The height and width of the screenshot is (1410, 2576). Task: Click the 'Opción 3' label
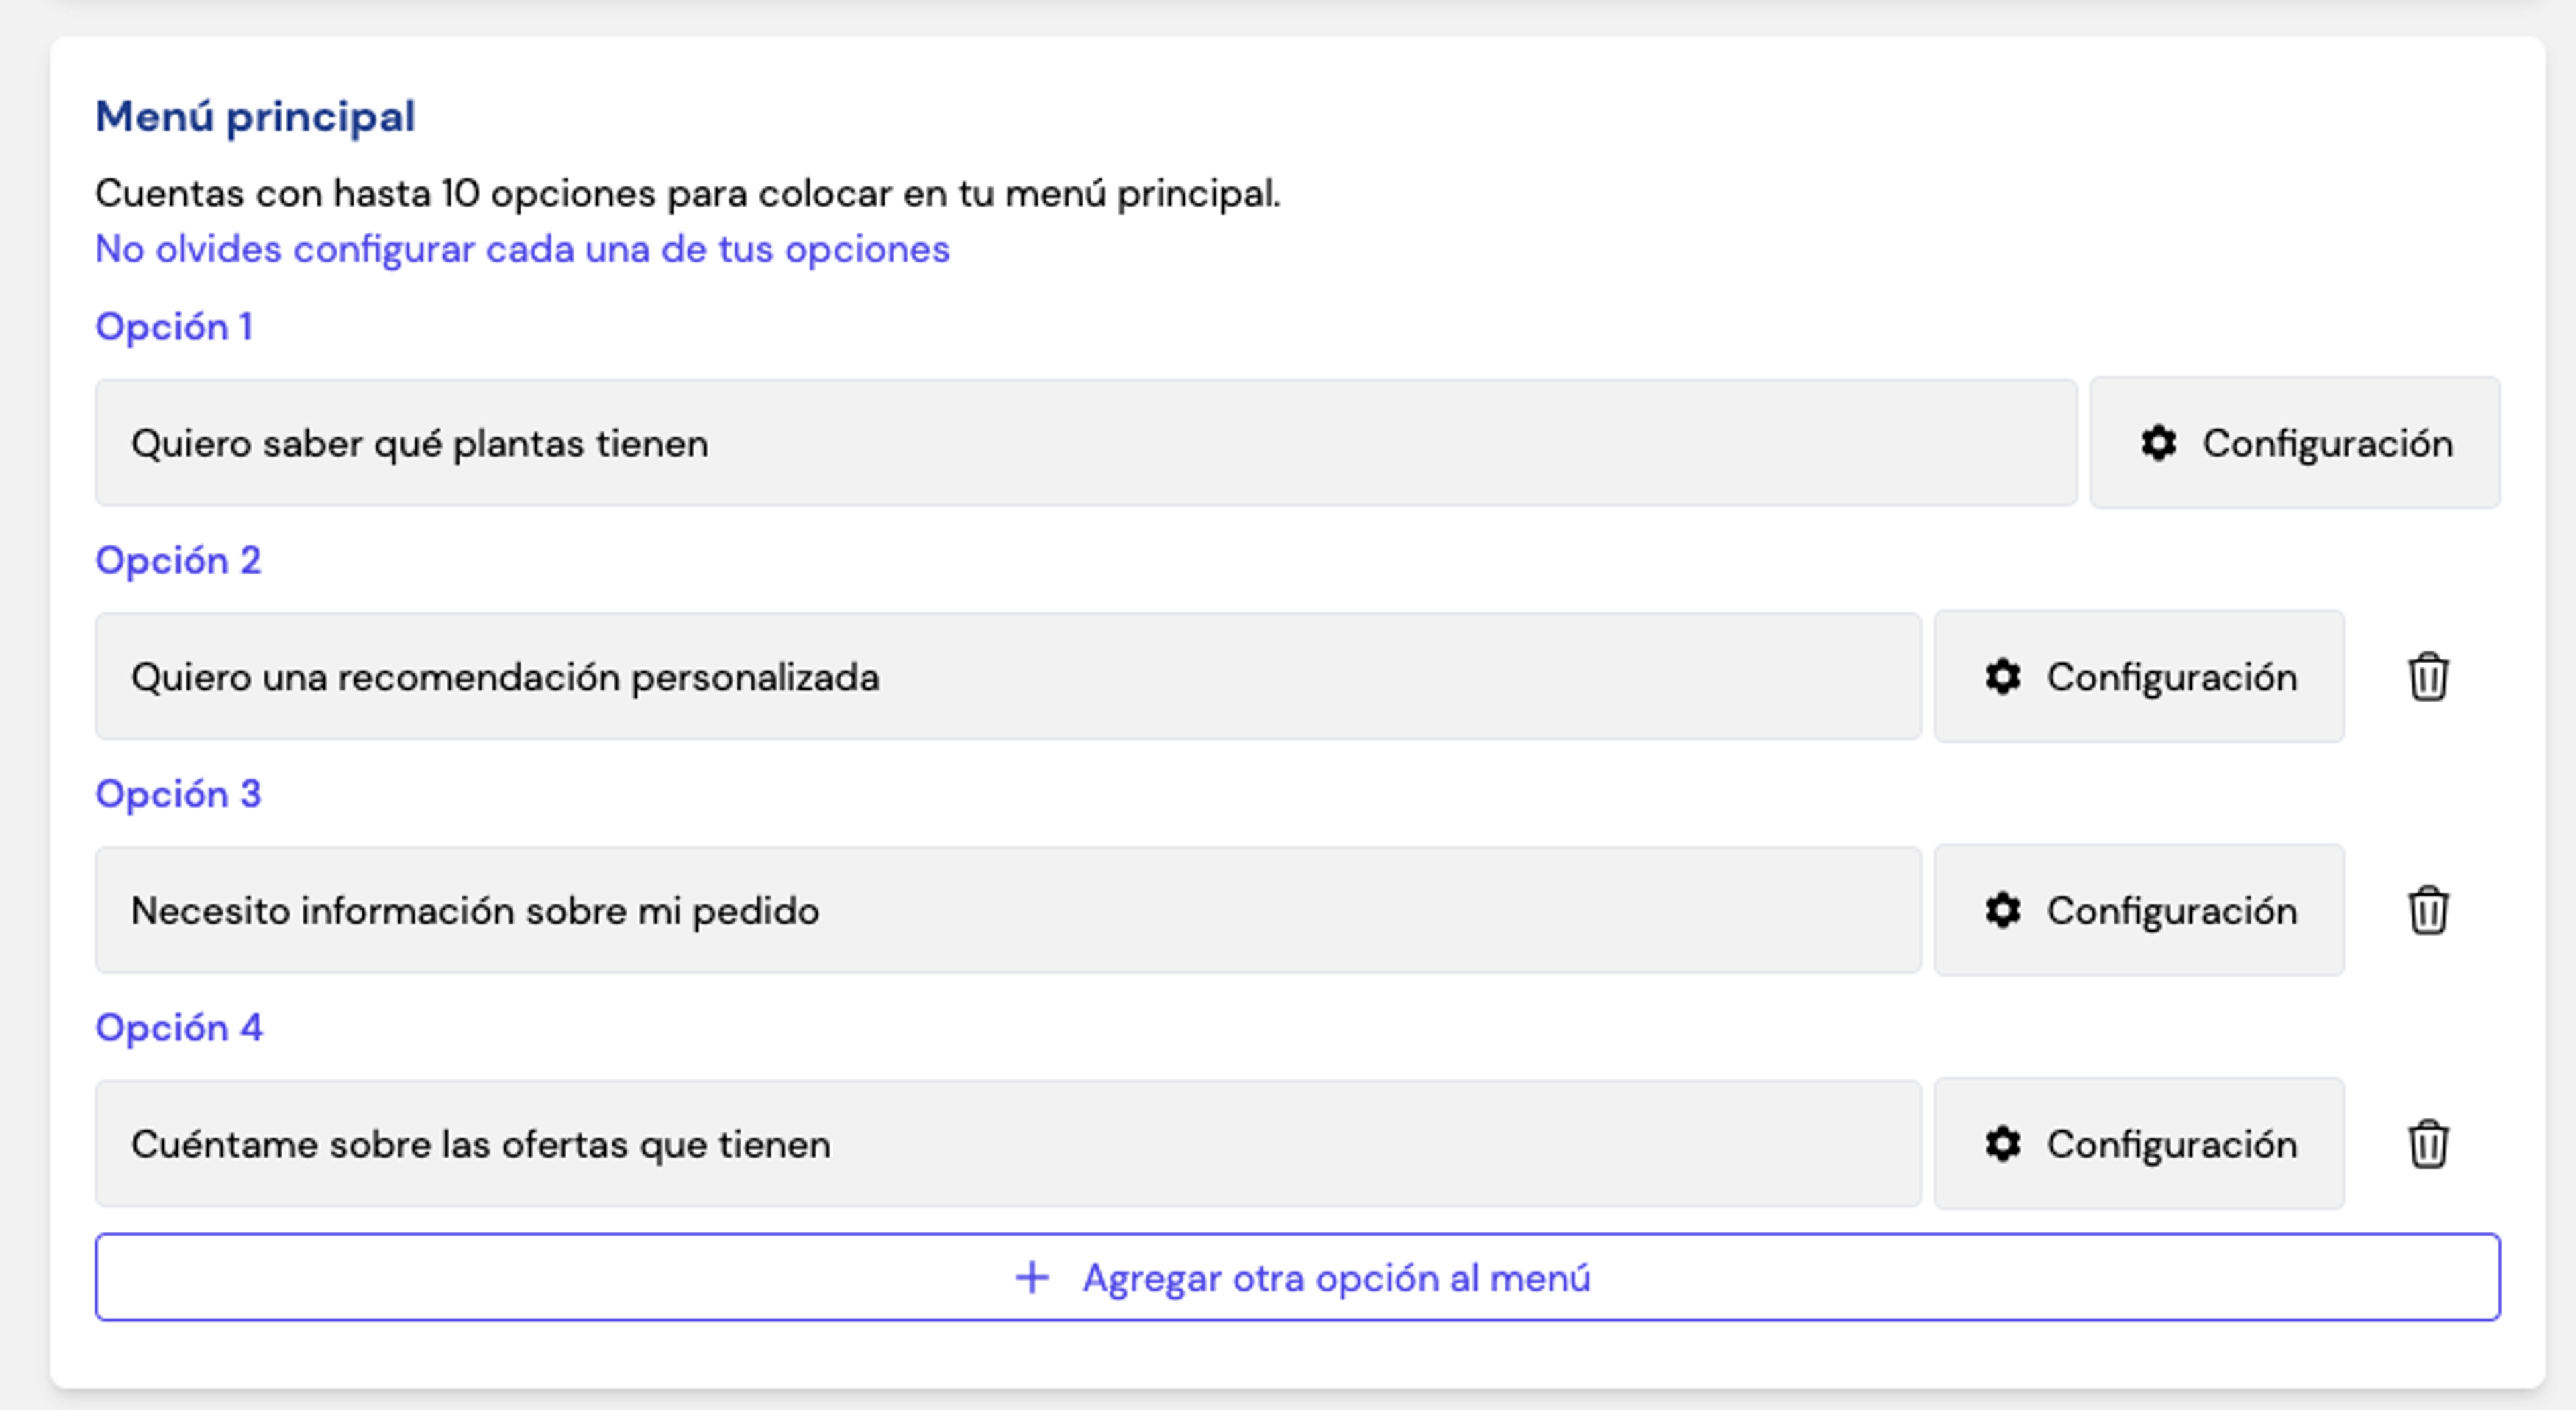pyautogui.click(x=178, y=794)
